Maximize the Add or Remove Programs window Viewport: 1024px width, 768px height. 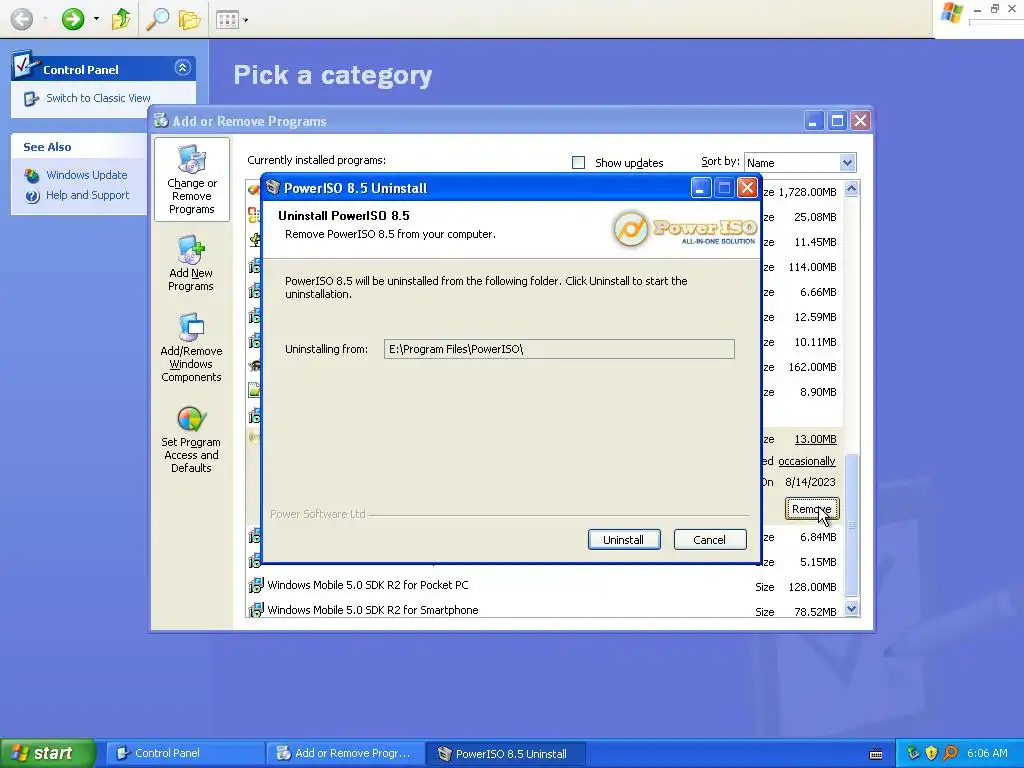[837, 121]
